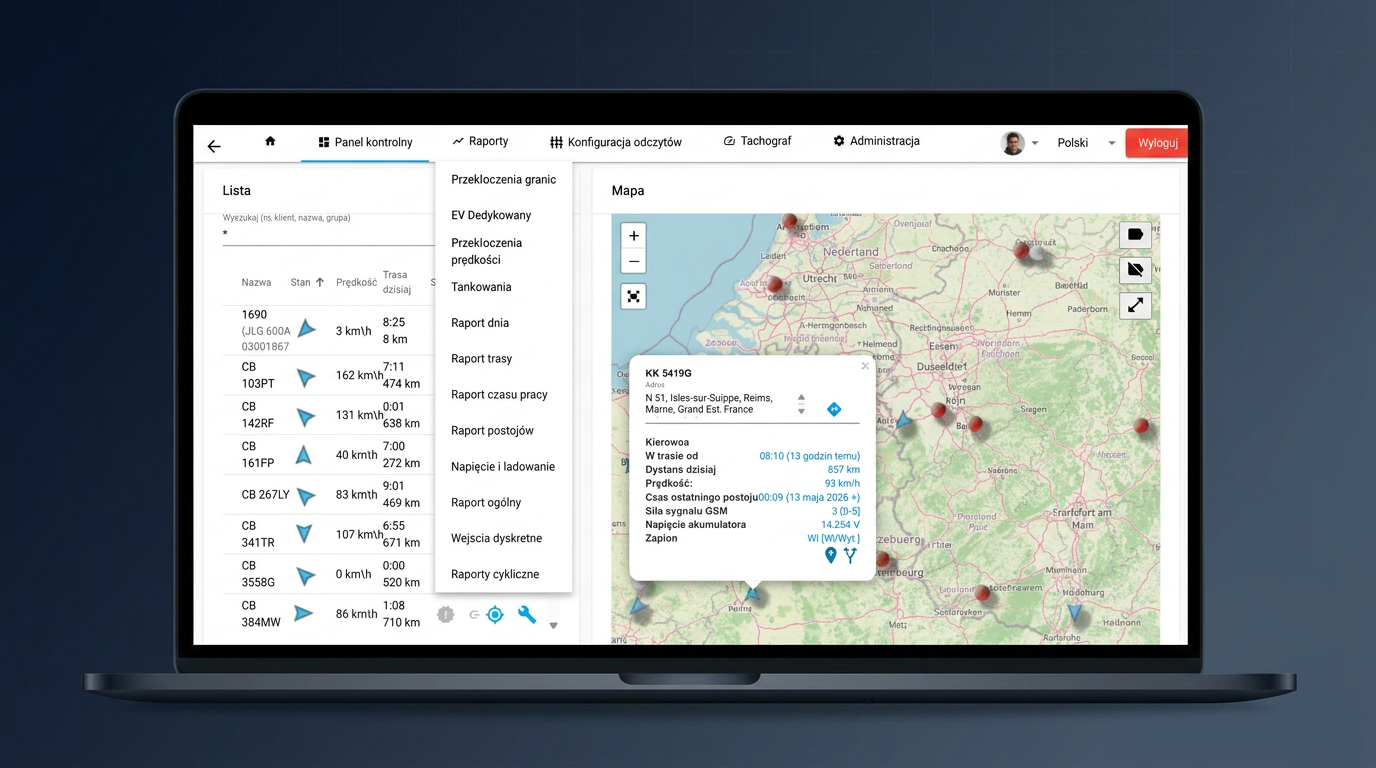Select EV Dedykowany report
1376x768 pixels.
pos(491,215)
